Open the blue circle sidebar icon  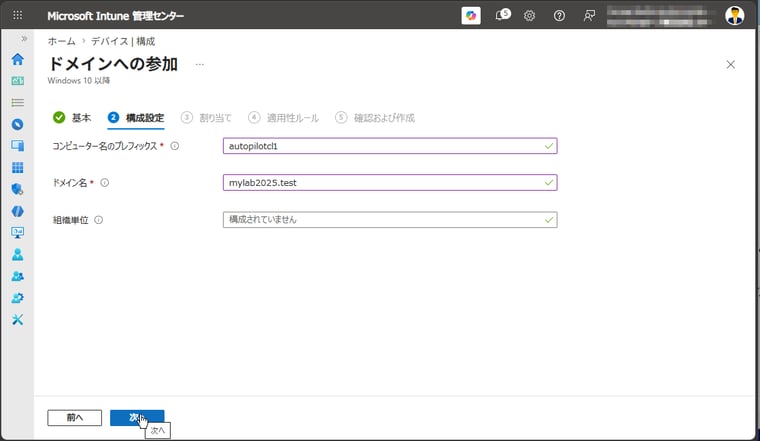coord(17,125)
